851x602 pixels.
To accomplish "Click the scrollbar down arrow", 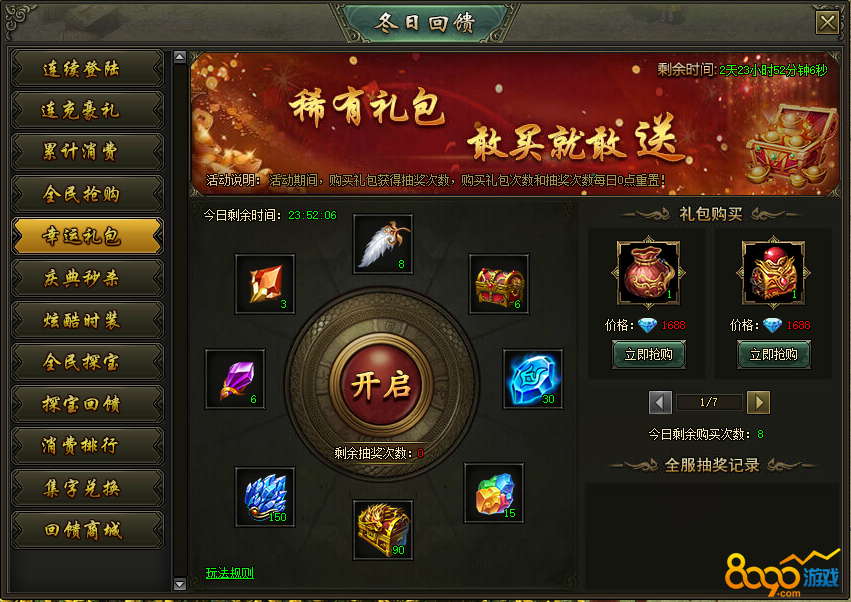I will tap(180, 584).
